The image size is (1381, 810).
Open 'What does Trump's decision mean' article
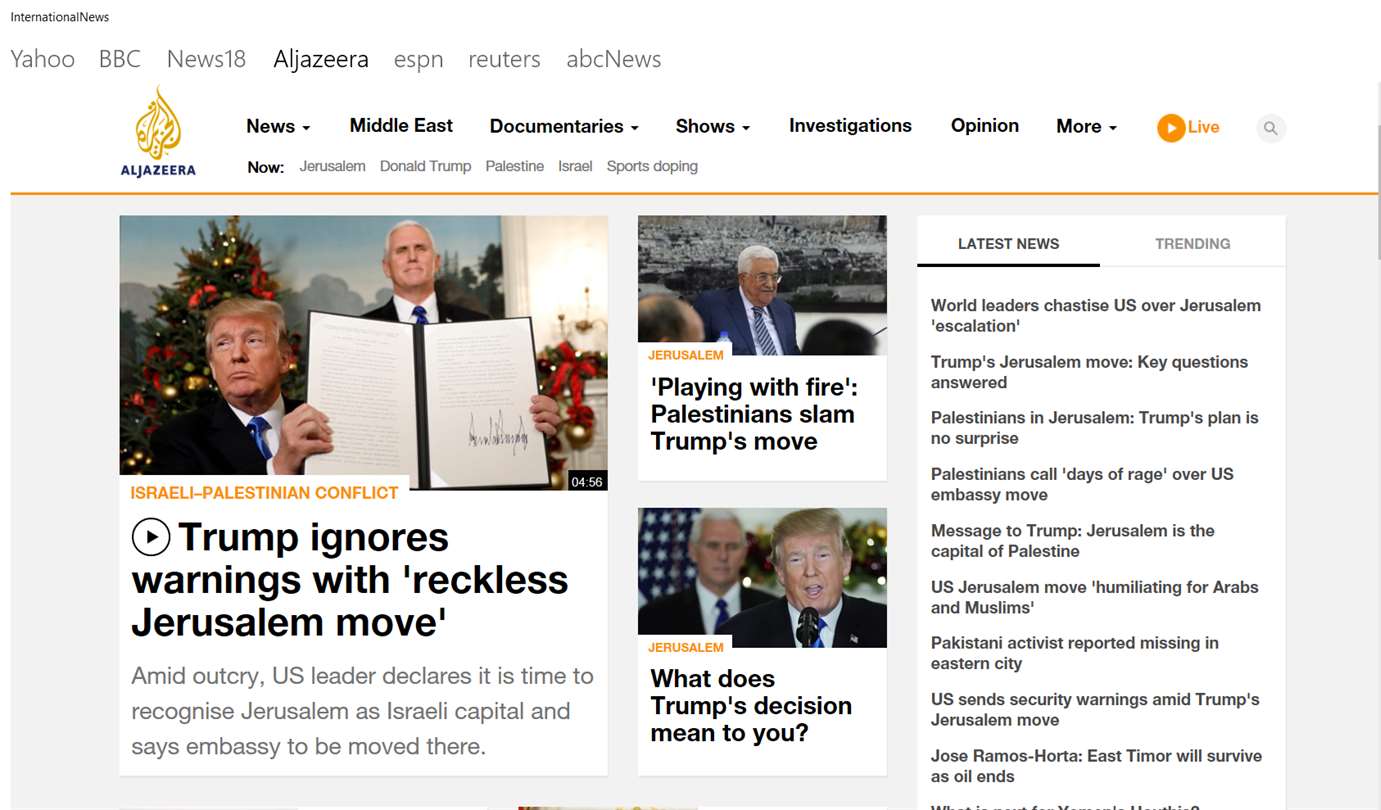[x=751, y=705]
